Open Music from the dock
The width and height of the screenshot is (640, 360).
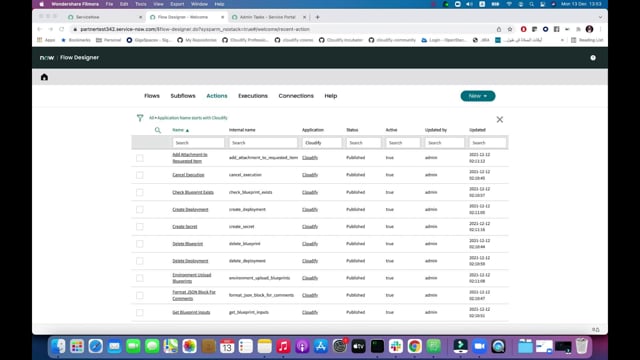(283, 346)
